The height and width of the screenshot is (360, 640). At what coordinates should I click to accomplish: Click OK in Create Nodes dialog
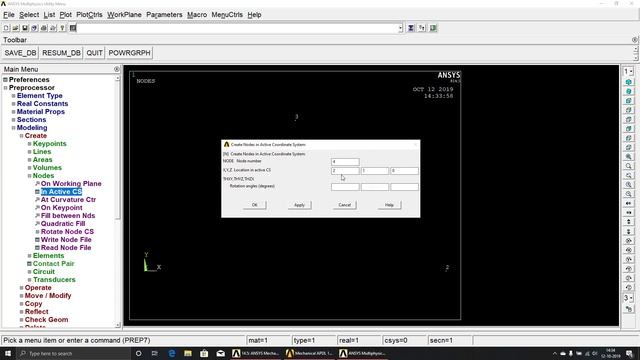[x=255, y=205]
